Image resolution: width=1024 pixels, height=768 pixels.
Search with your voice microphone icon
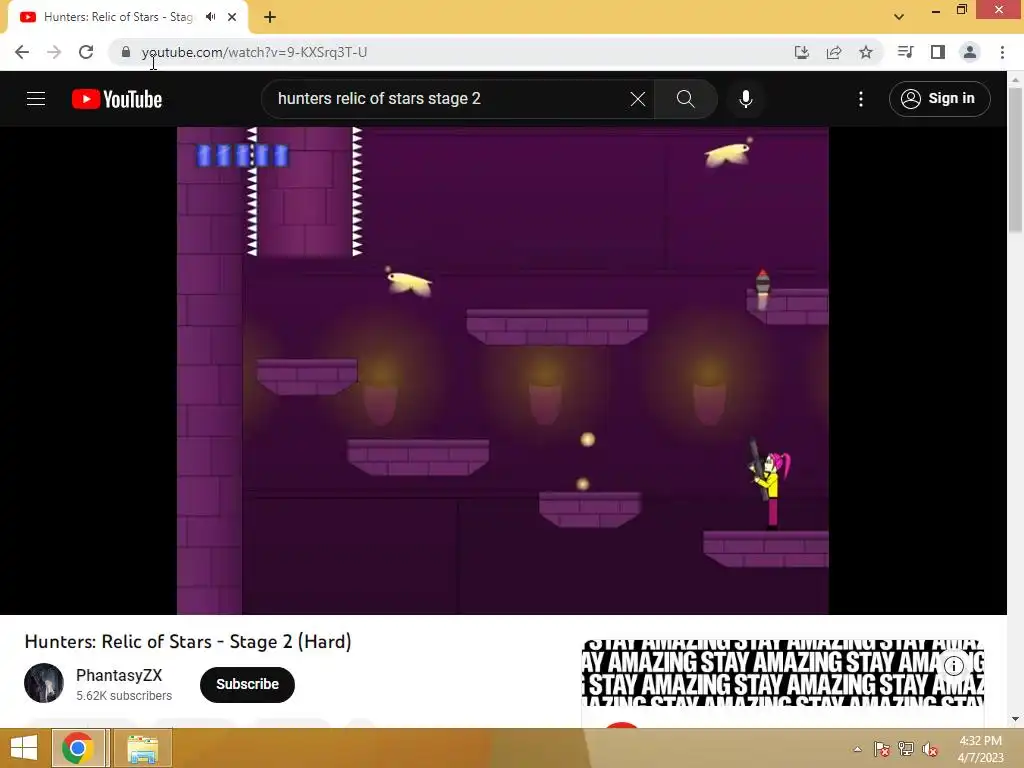[x=746, y=99]
